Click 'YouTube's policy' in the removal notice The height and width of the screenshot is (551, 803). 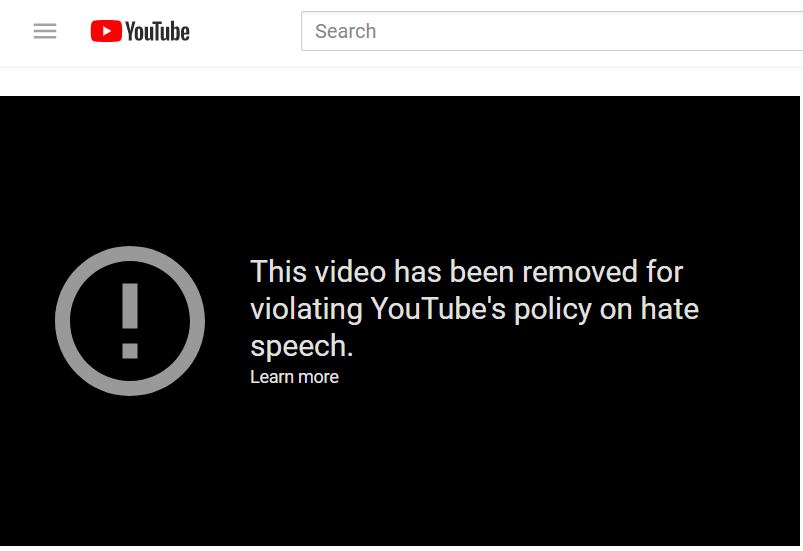click(481, 309)
